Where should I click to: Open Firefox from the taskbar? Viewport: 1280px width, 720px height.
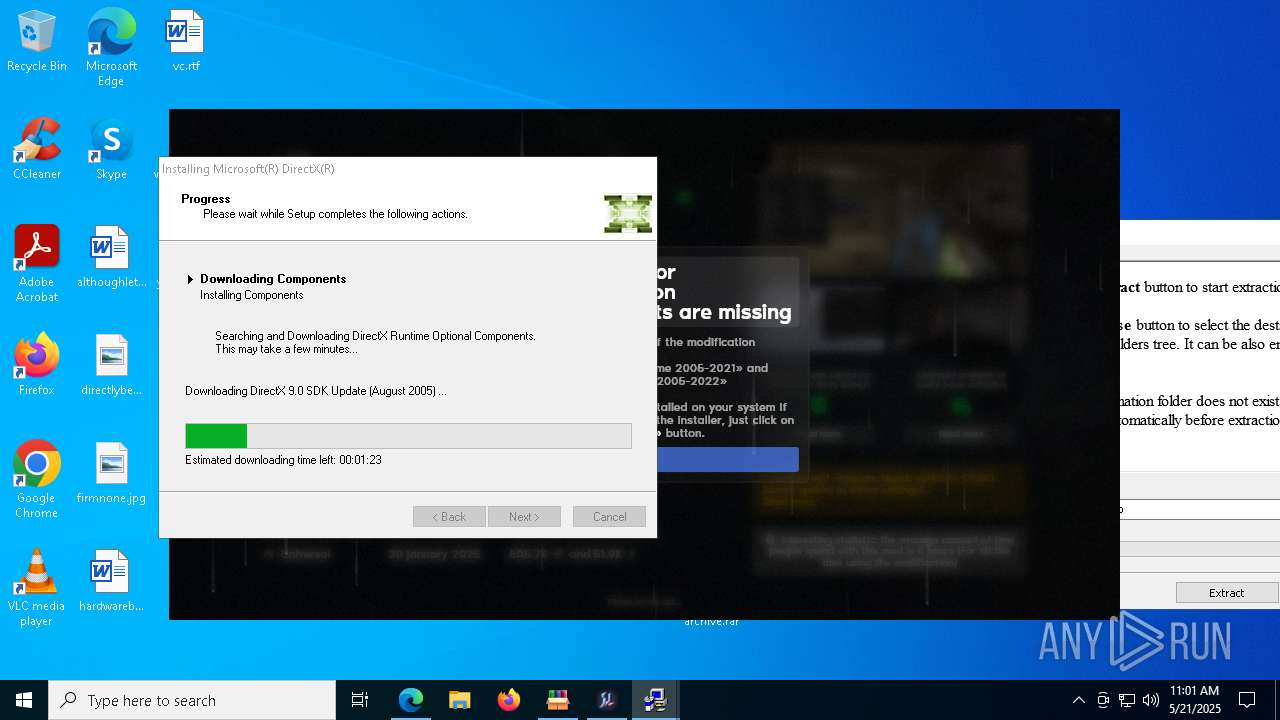click(x=508, y=700)
